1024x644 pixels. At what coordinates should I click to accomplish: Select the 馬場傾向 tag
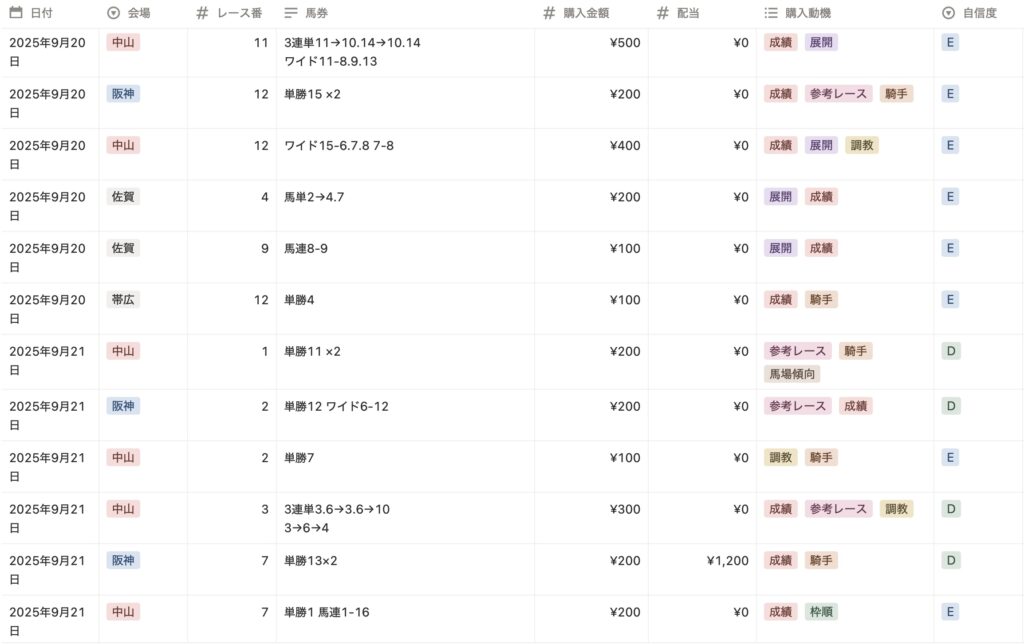792,374
